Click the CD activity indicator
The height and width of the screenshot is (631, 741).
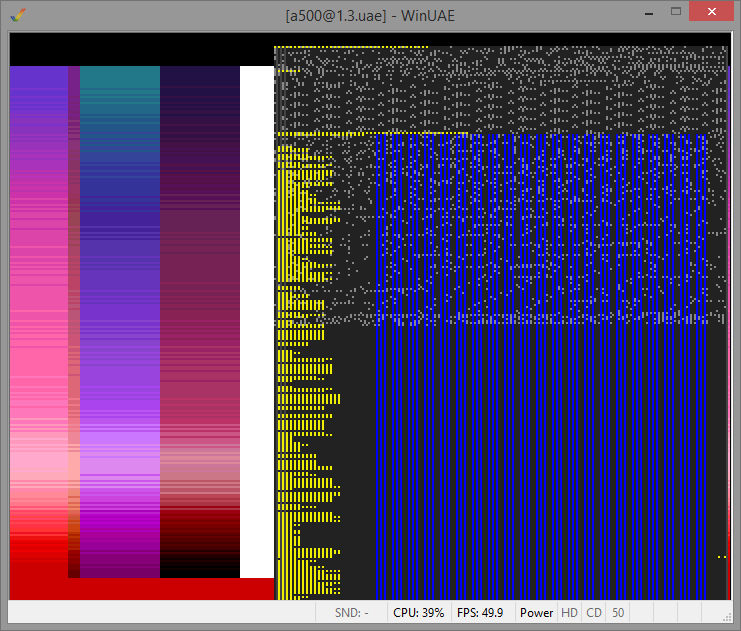[594, 613]
